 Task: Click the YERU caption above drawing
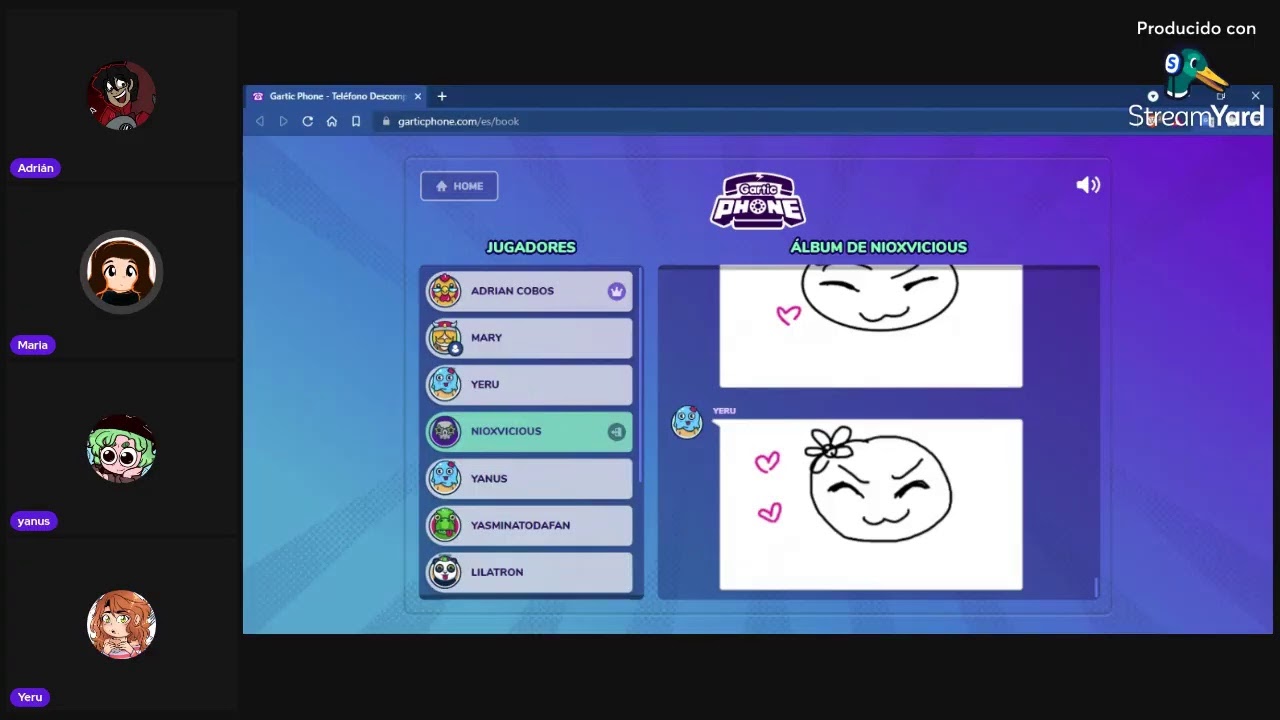[724, 411]
